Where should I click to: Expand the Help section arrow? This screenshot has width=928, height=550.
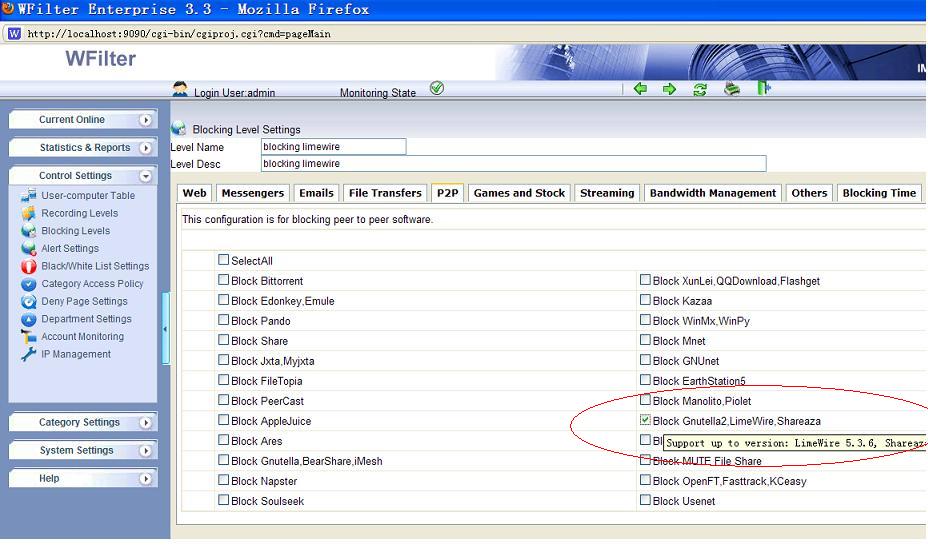(145, 479)
